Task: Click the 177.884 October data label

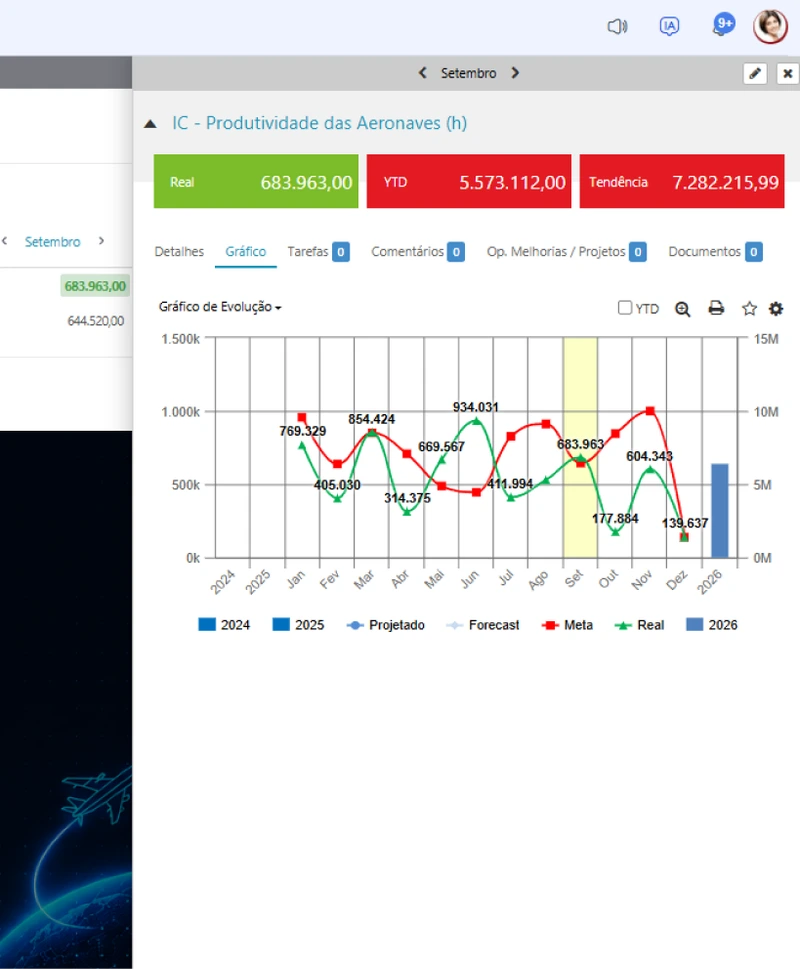Action: coord(615,518)
